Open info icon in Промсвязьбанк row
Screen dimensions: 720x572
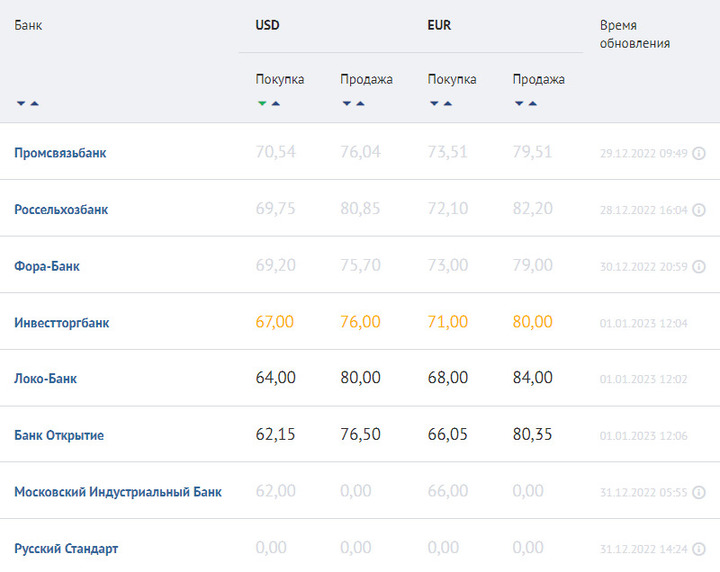click(x=699, y=153)
